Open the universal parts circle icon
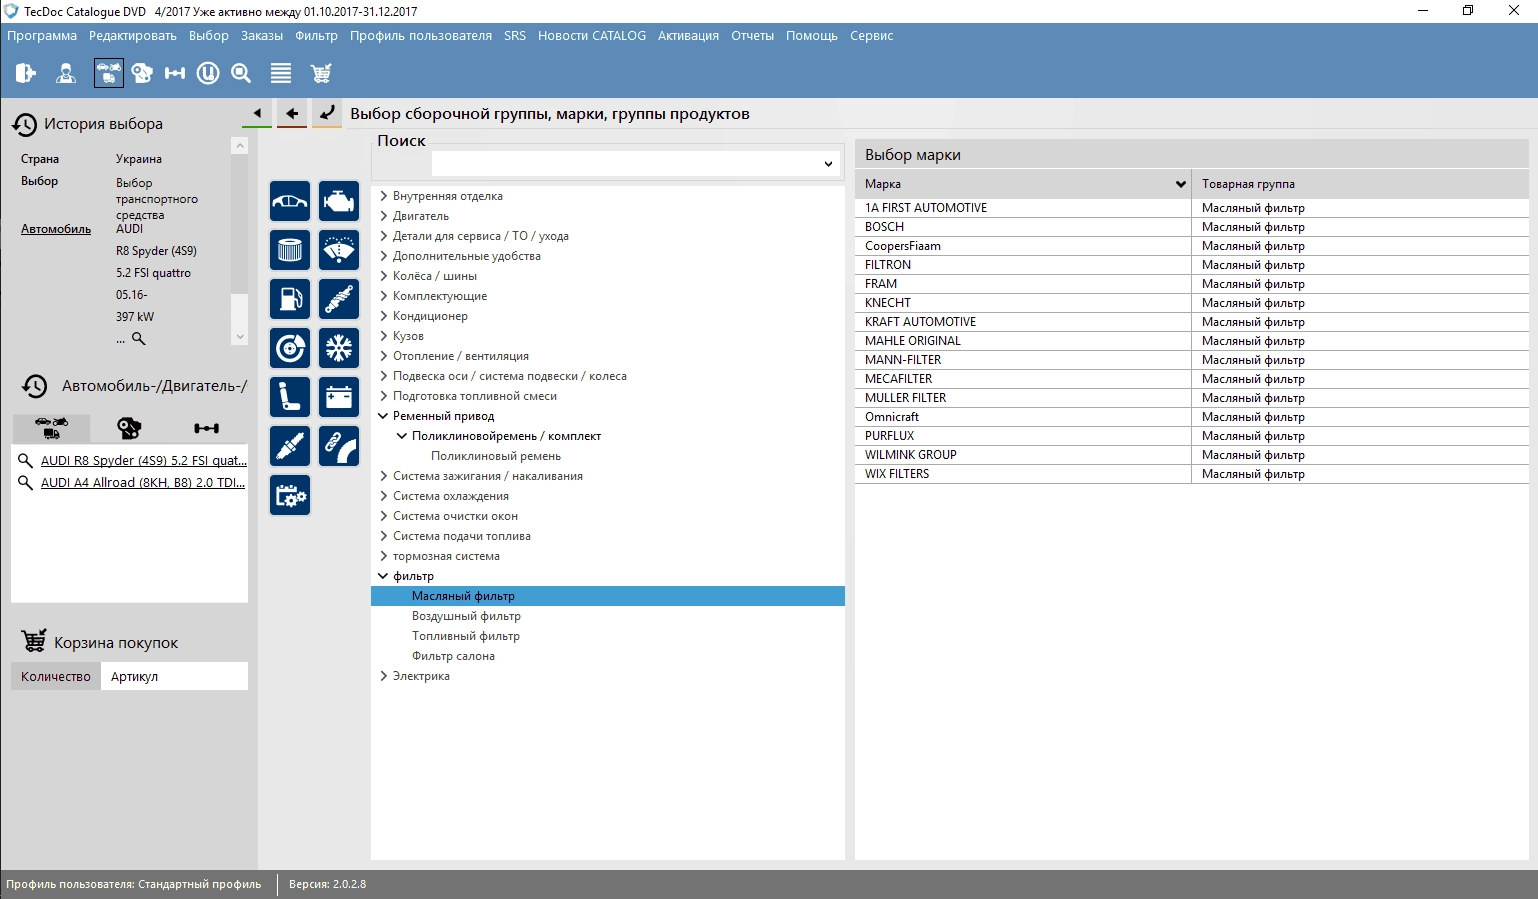The image size is (1538, 899). 208,73
